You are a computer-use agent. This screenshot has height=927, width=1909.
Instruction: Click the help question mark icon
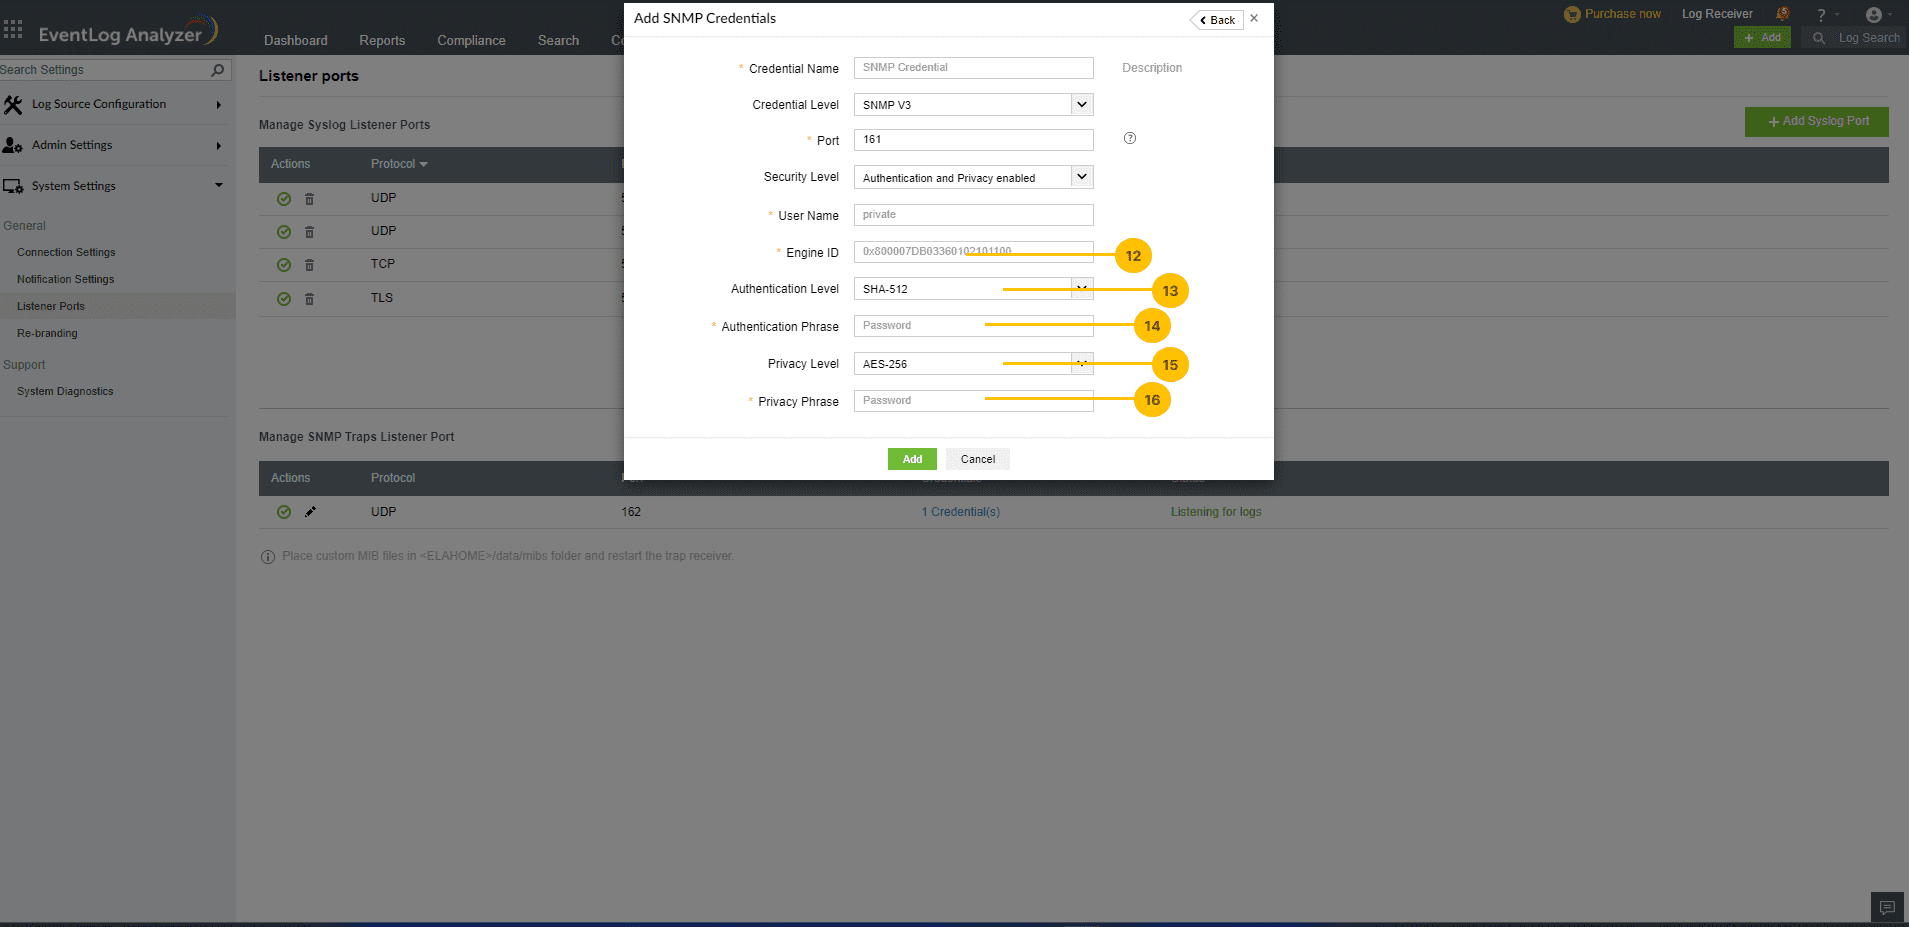pyautogui.click(x=1820, y=13)
